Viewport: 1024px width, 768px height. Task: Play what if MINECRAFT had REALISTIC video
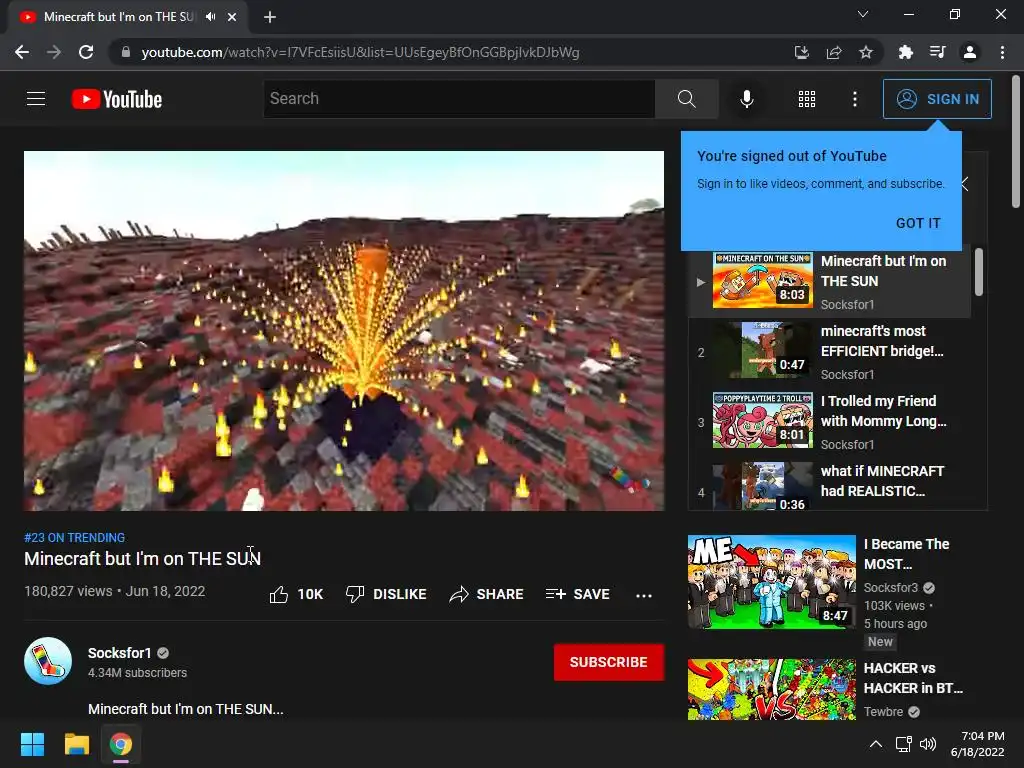click(829, 484)
